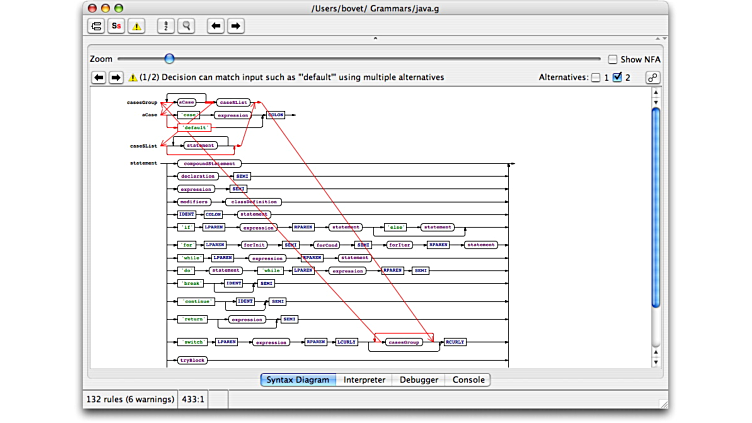This screenshot has height=423, width=752.
Task: Check Alternatives option 1
Action: [596, 77]
